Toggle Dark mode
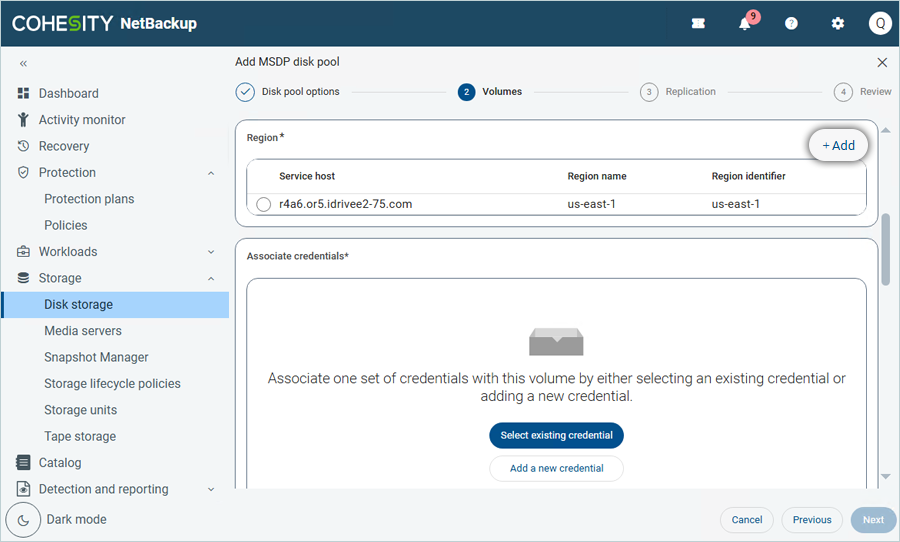Viewport: 900px width, 542px height. point(24,520)
